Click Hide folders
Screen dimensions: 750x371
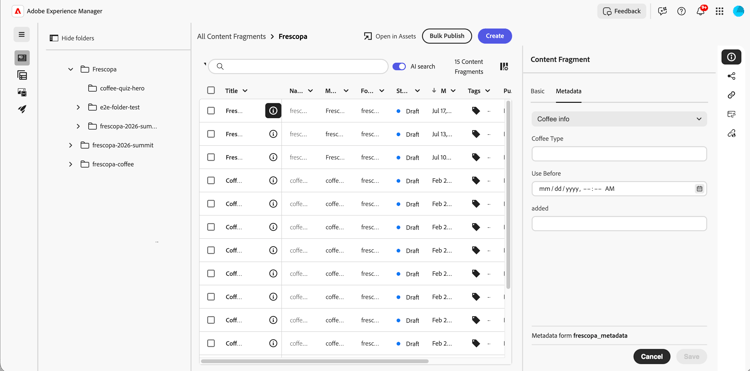[x=72, y=38]
